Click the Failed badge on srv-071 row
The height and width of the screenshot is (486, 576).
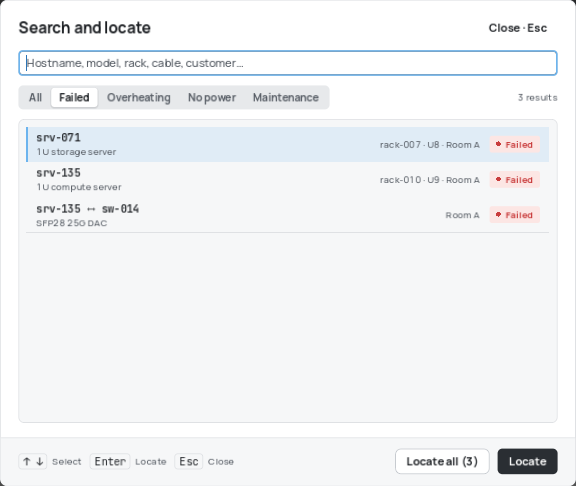point(515,145)
